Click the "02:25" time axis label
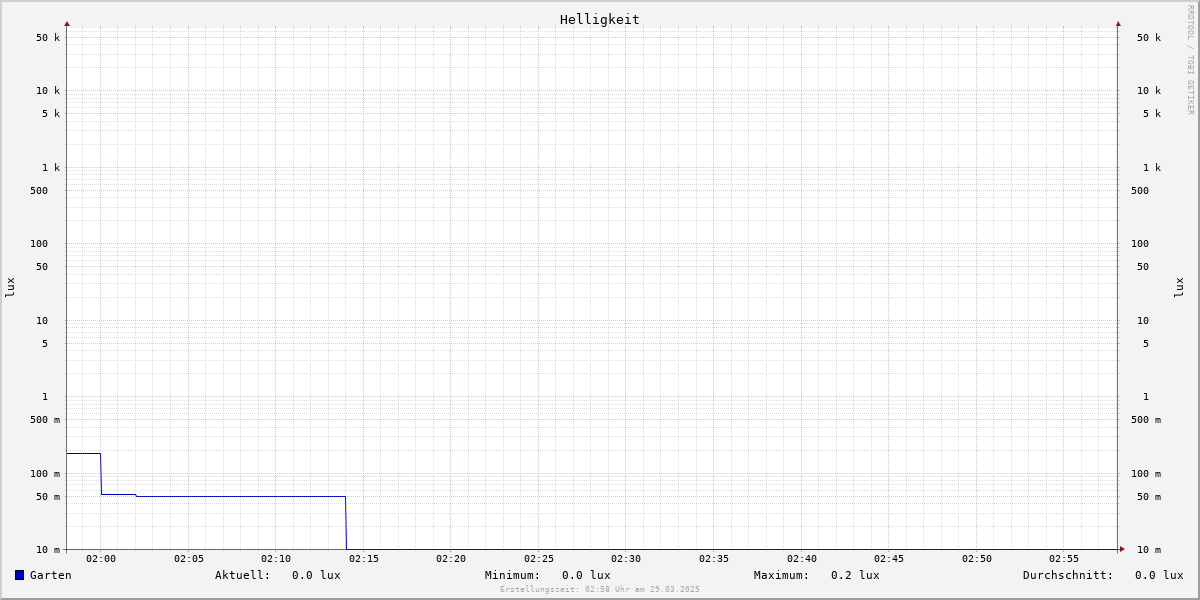This screenshot has height=600, width=1200. pos(539,559)
